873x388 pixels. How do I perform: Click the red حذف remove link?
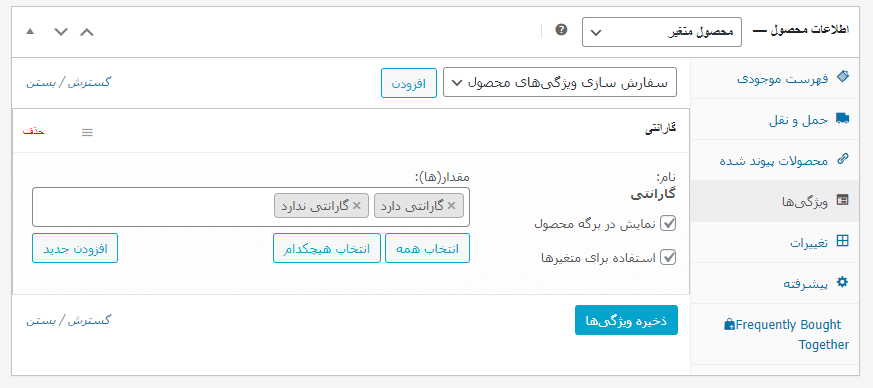click(33, 131)
